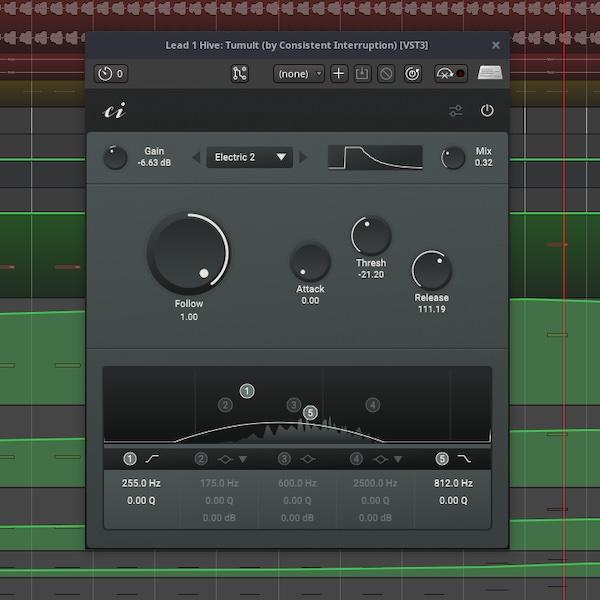Click the 2500.0 Hz frequency value
600x600 pixels.
click(x=375, y=483)
